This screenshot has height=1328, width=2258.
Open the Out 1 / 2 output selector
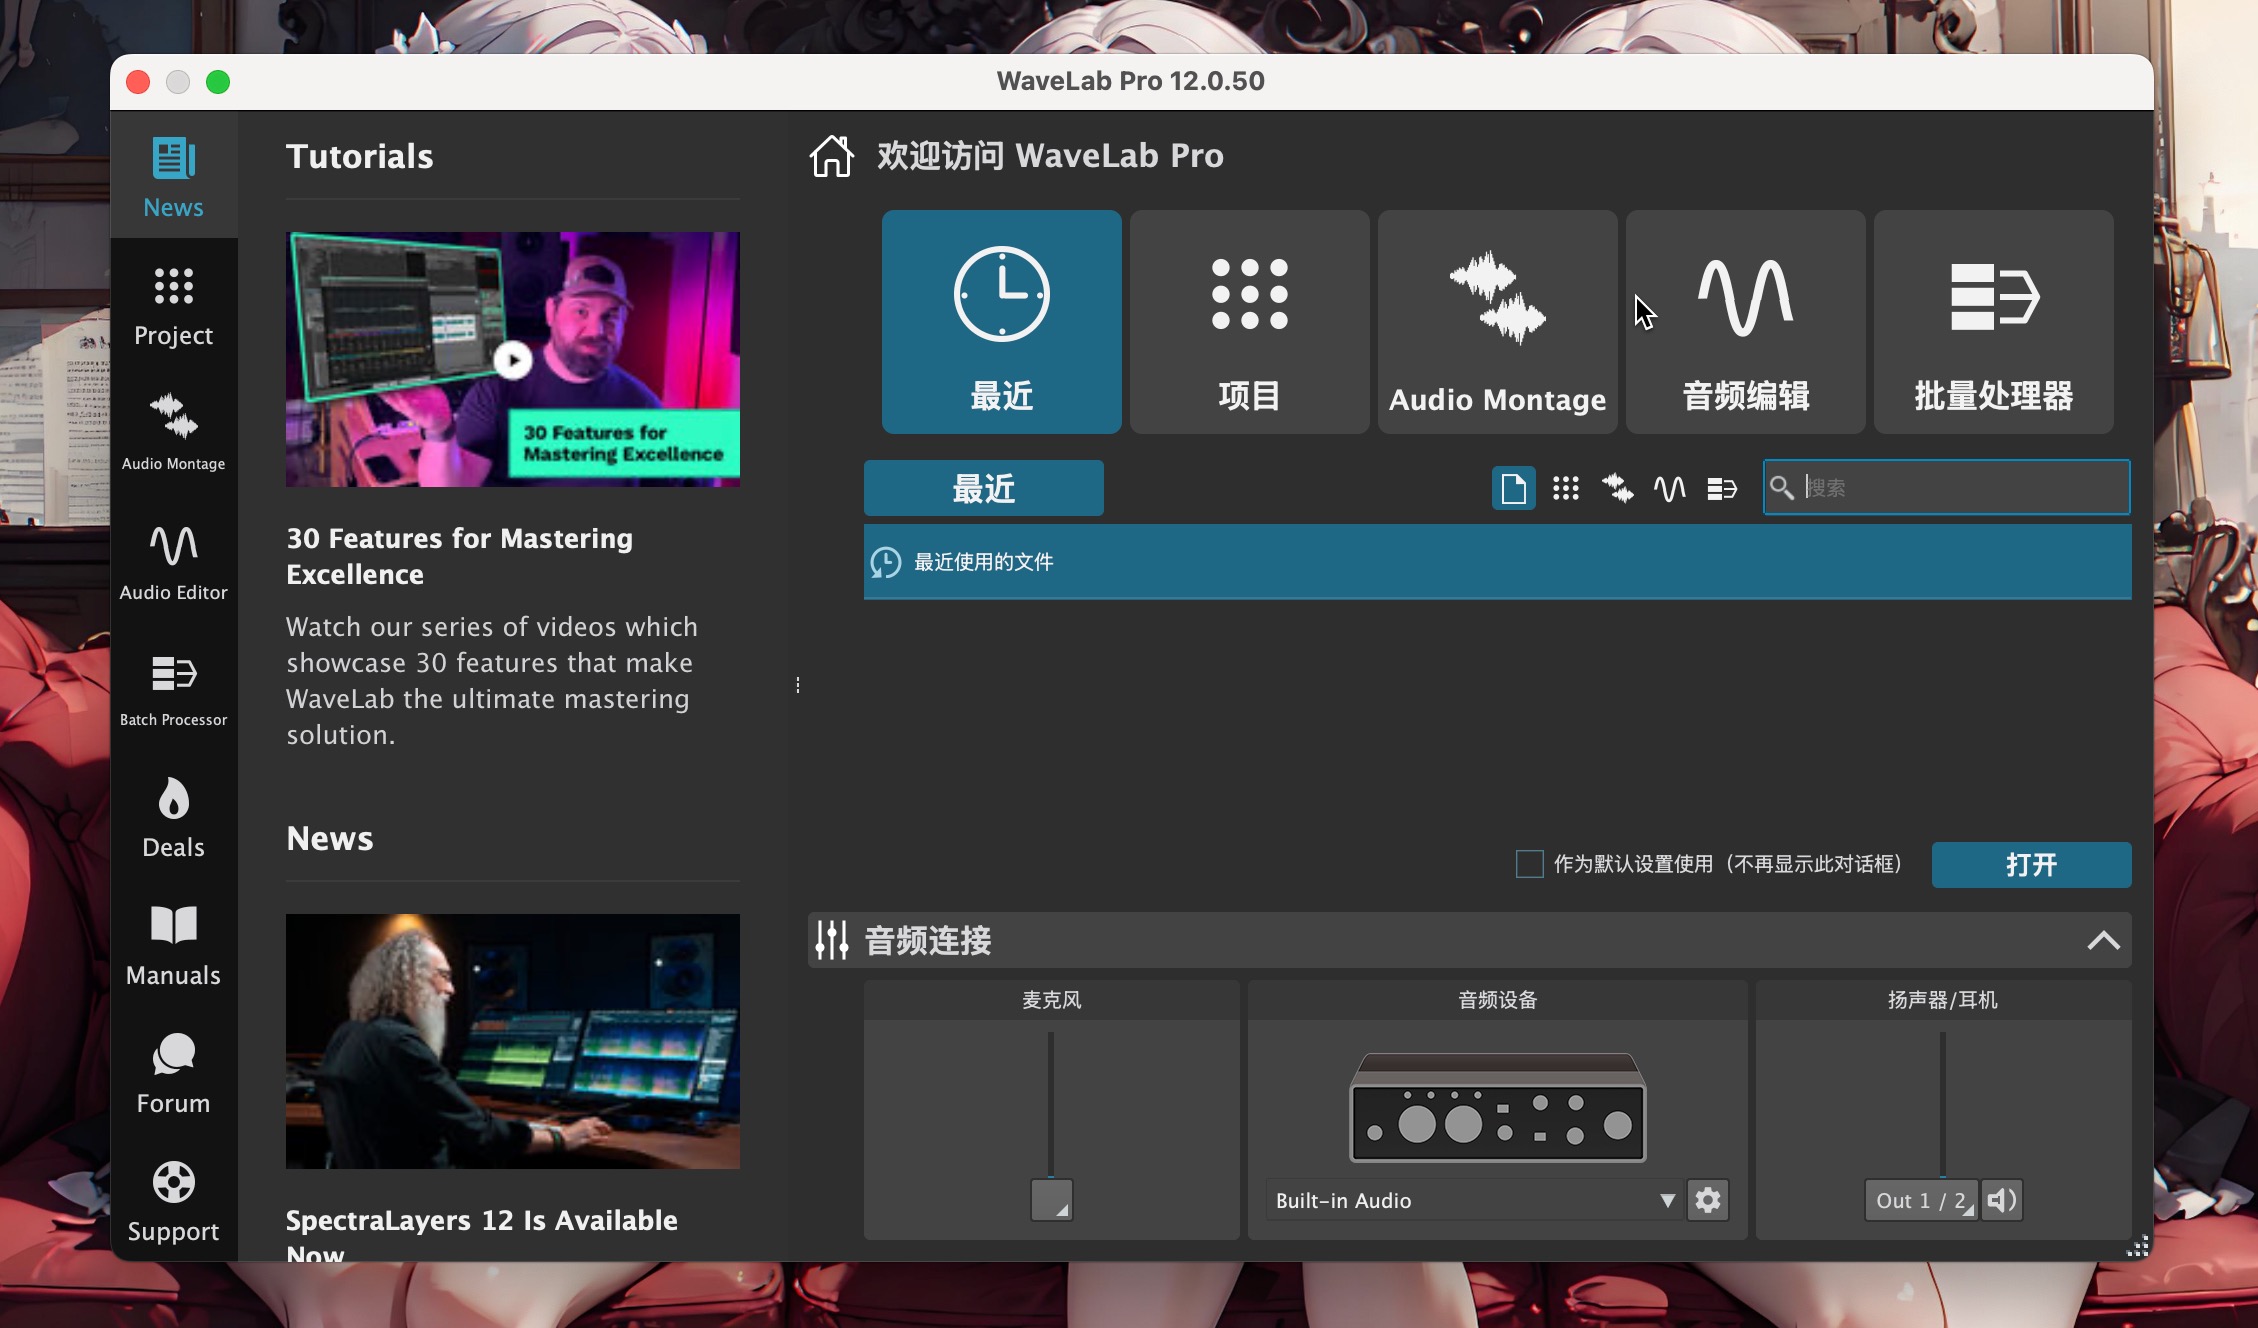point(1920,1200)
